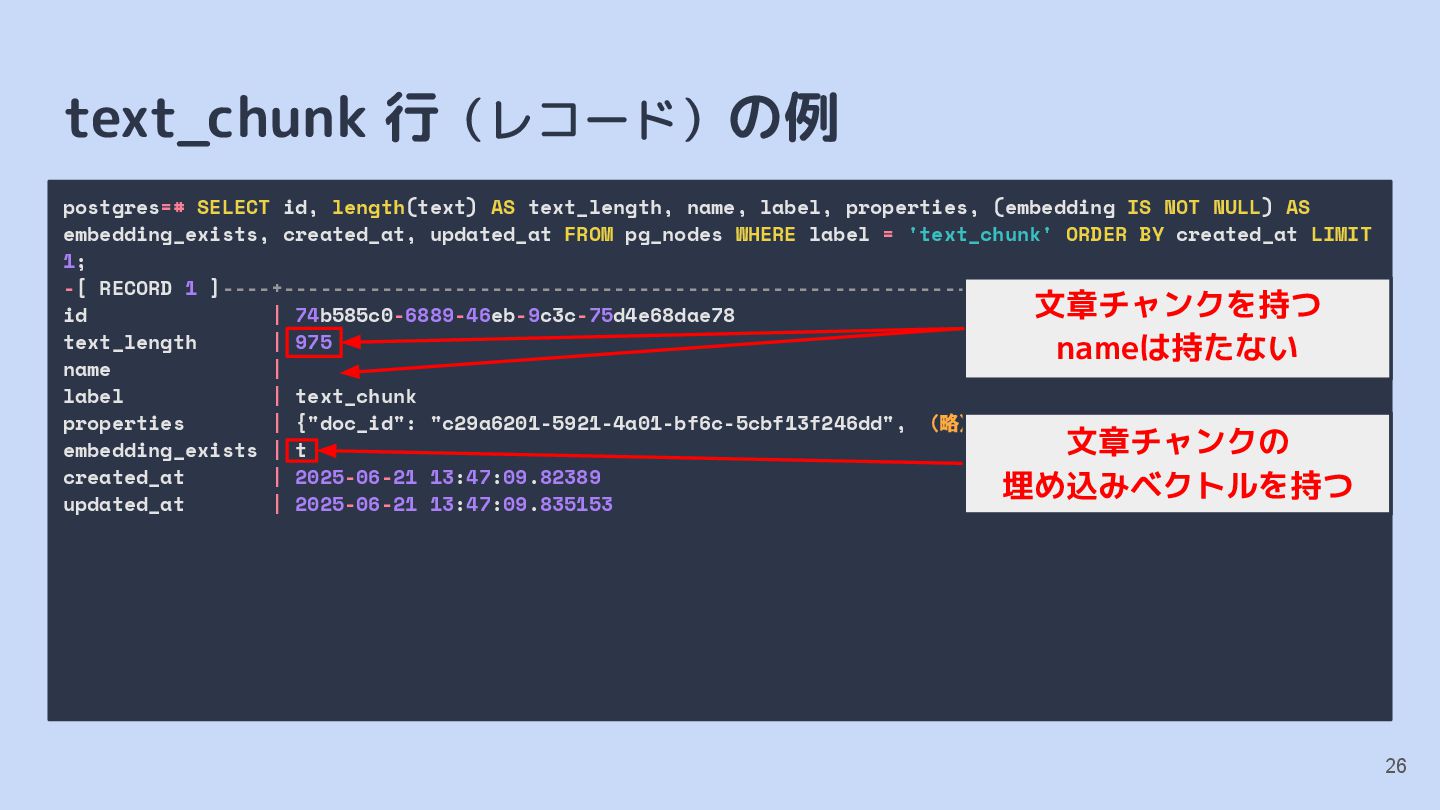Click the text_length value 975
Viewport: 1440px width, 810px height.
coord(314,342)
